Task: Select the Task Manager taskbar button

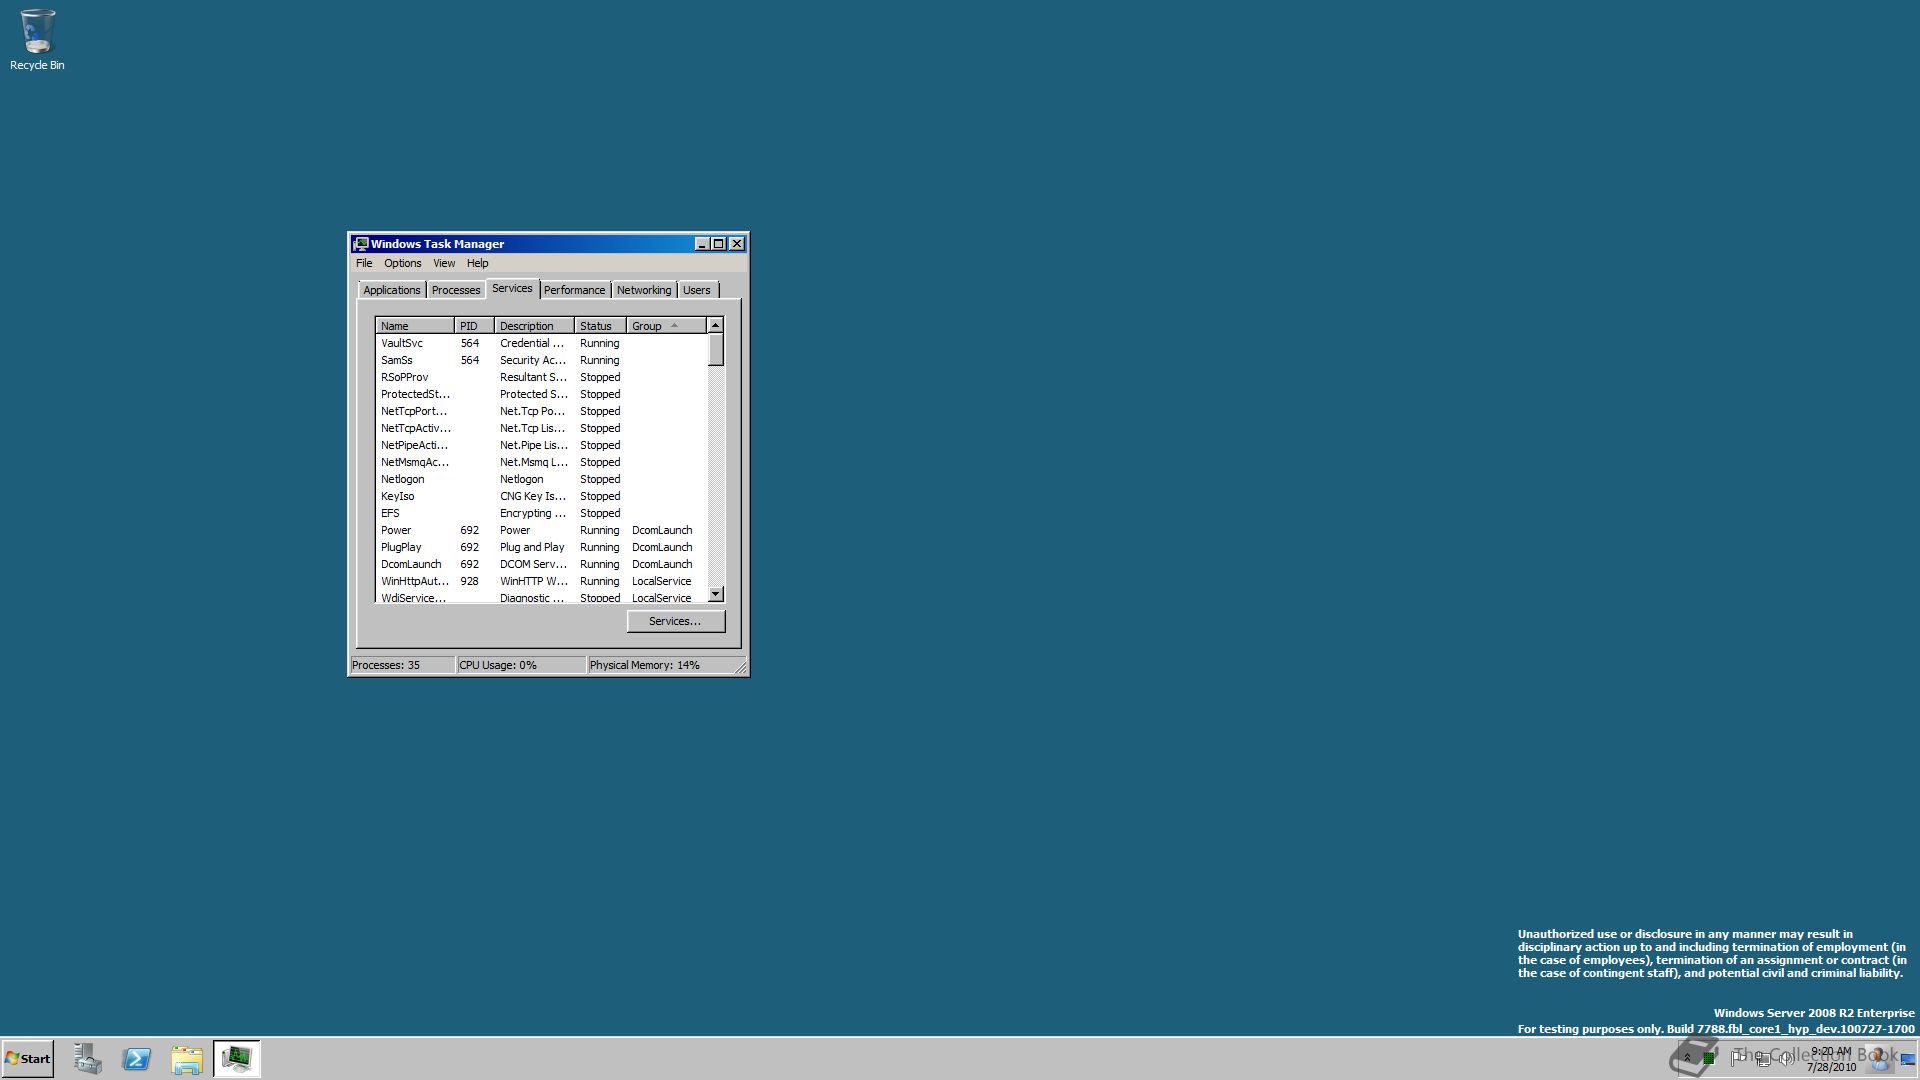Action: 237,1058
